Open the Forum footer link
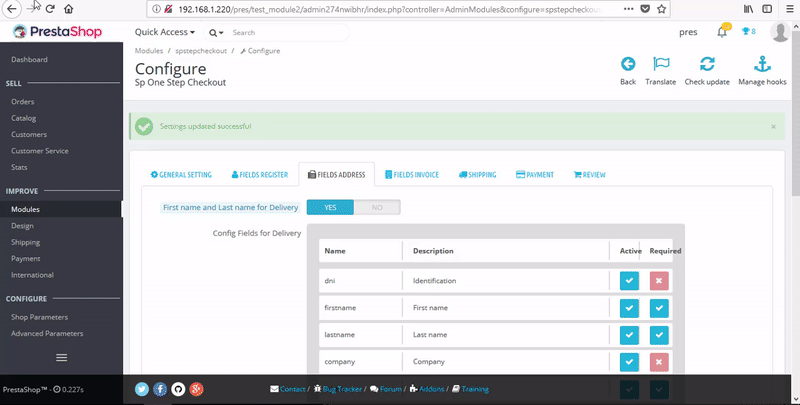 386,389
